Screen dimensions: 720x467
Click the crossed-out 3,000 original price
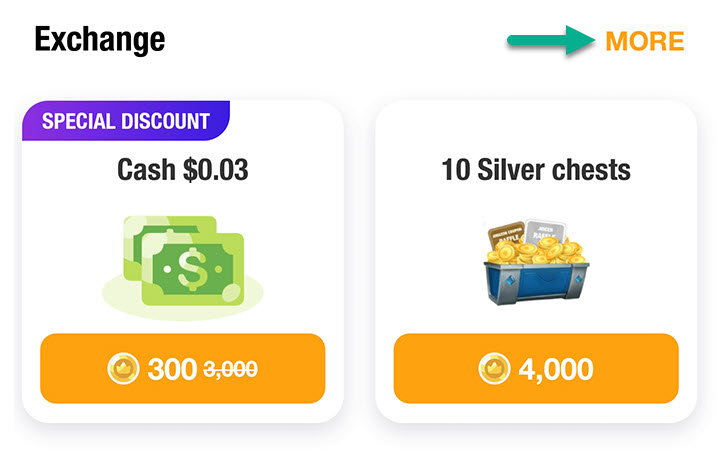[x=230, y=369]
